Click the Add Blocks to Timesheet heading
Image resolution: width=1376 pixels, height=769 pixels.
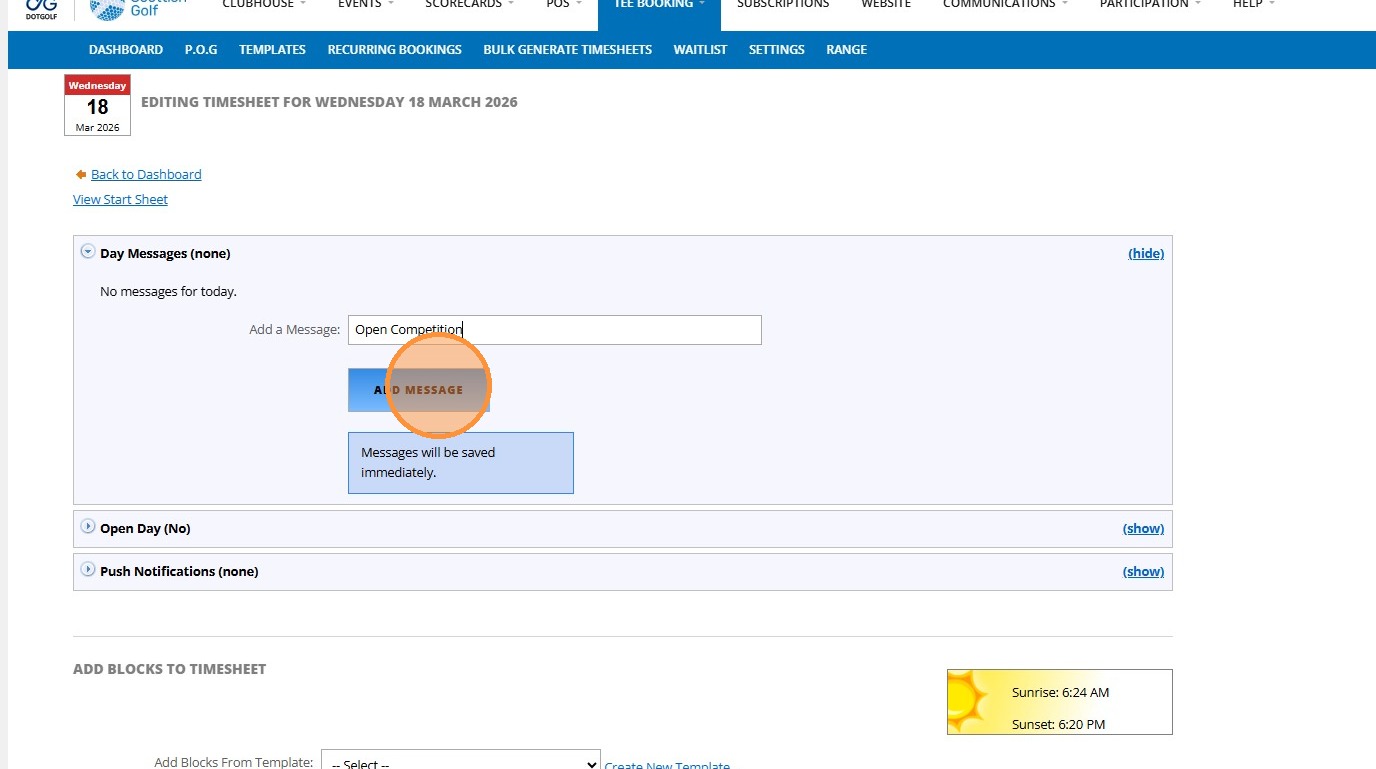tap(170, 669)
